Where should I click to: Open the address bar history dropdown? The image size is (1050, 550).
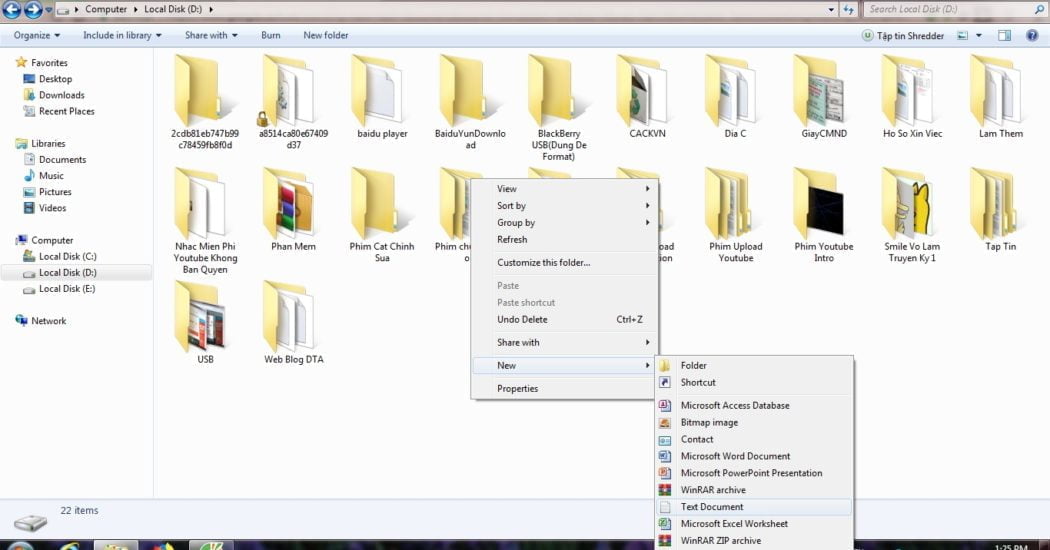(x=831, y=9)
